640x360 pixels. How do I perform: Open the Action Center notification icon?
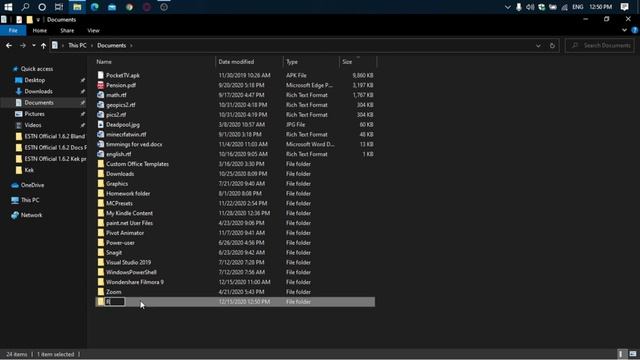(624, 7)
